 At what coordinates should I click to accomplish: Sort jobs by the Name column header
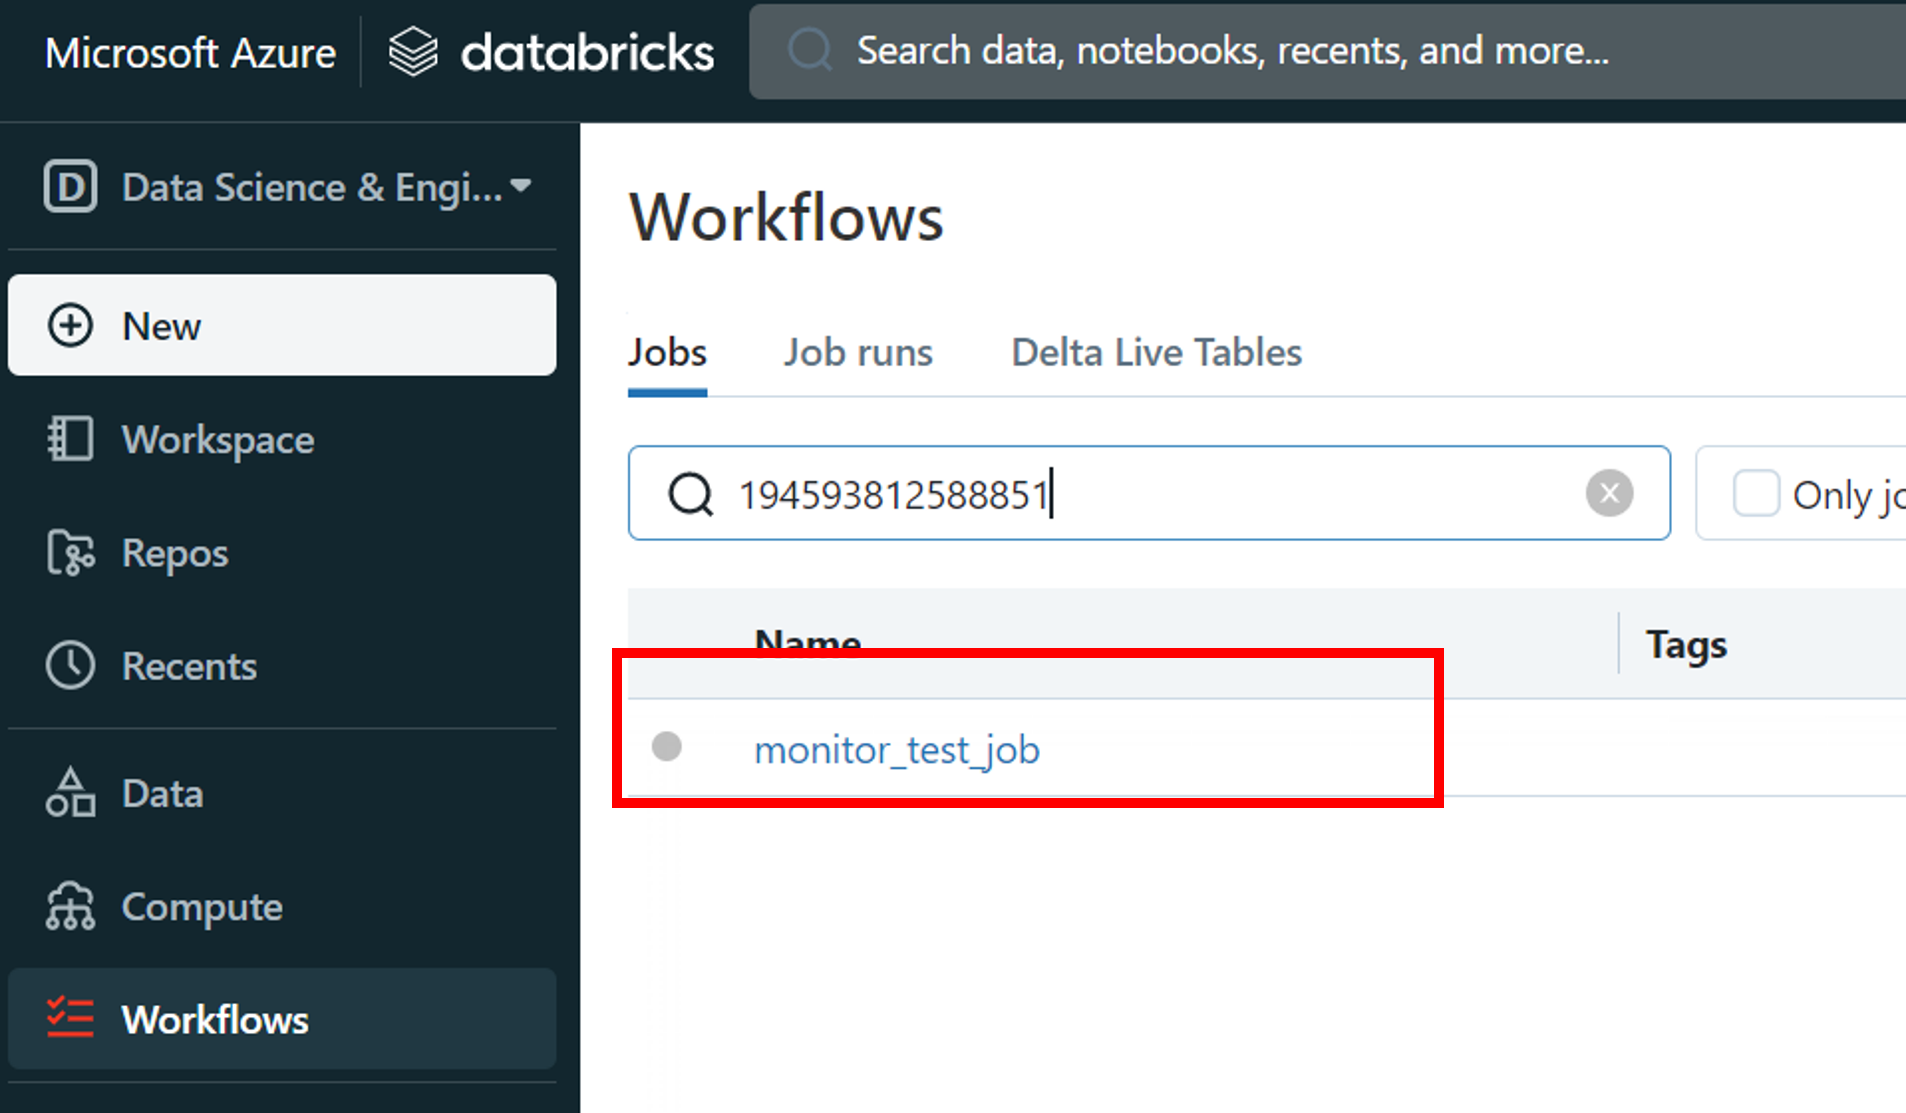pos(807,641)
